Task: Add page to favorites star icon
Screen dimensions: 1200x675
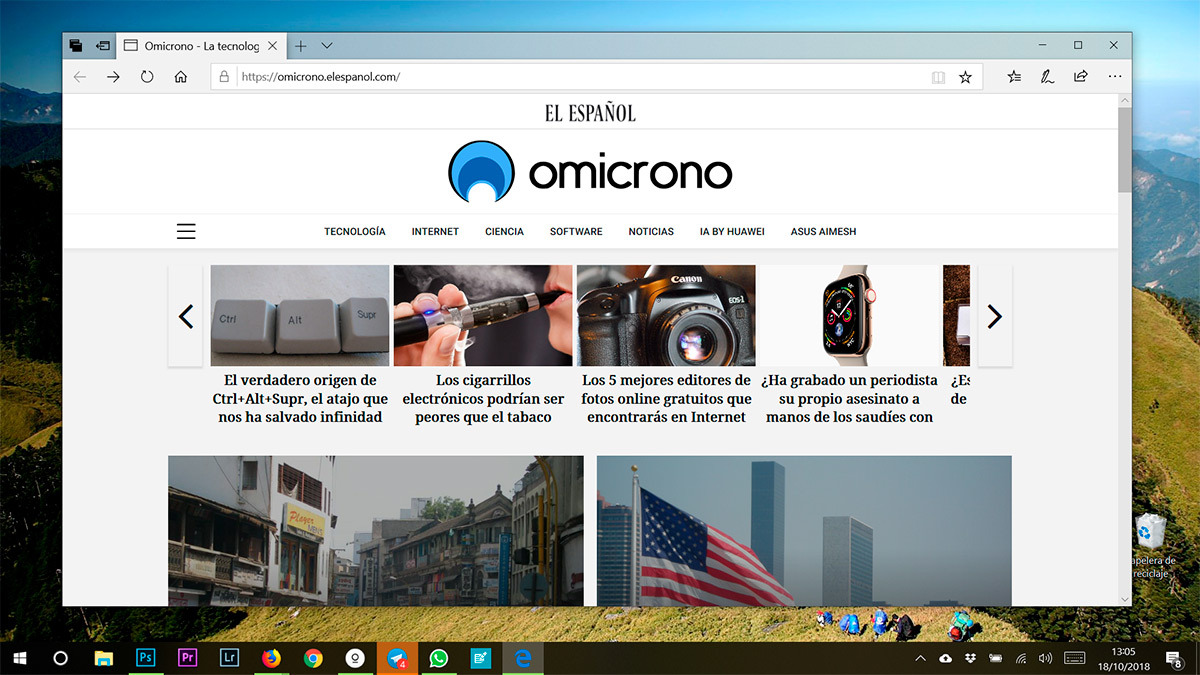Action: 965,77
